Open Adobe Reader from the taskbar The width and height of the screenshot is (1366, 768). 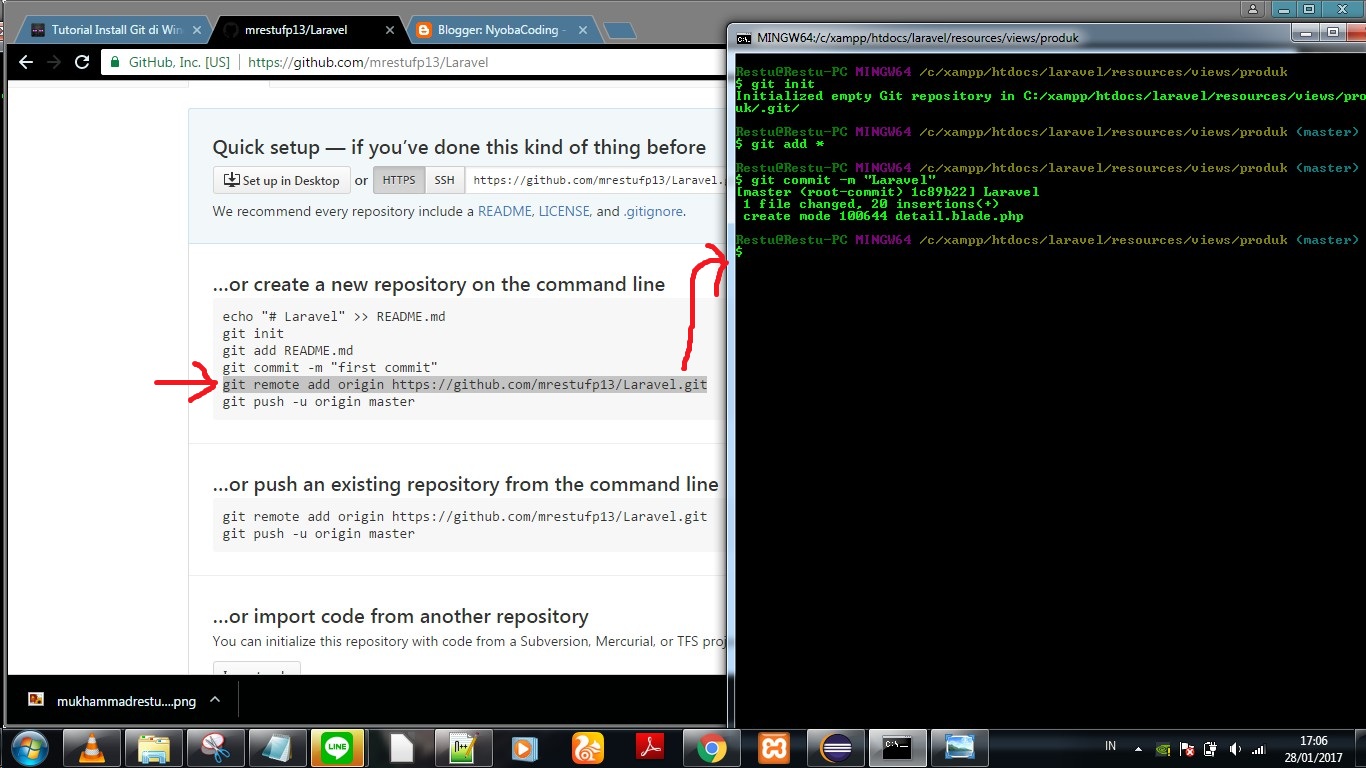pos(649,747)
